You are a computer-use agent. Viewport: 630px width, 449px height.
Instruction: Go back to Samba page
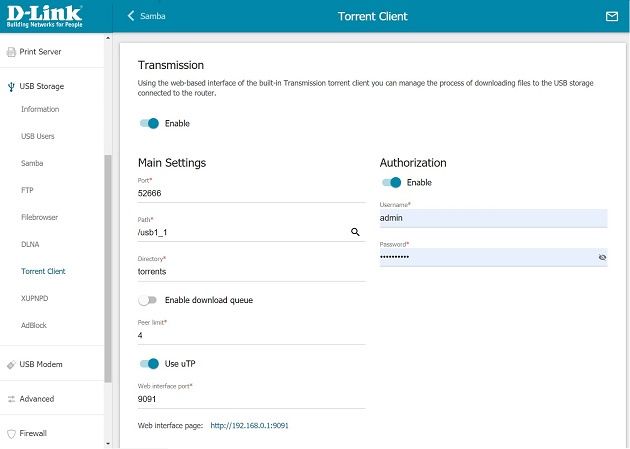click(153, 16)
